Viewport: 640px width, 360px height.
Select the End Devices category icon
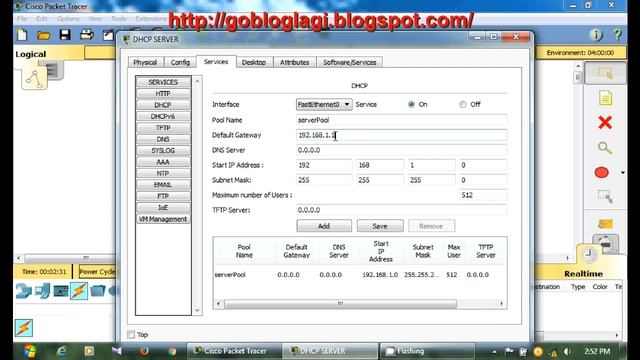pos(42,291)
